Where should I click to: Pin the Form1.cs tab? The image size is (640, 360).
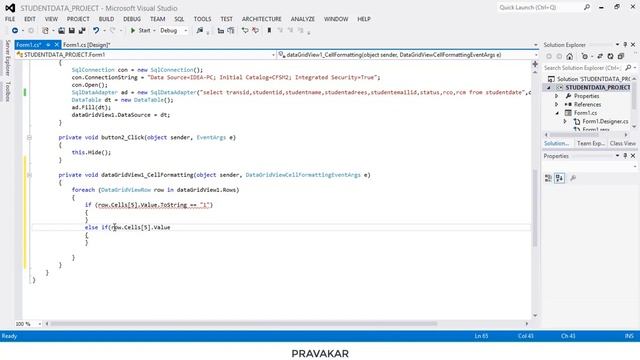click(48, 45)
